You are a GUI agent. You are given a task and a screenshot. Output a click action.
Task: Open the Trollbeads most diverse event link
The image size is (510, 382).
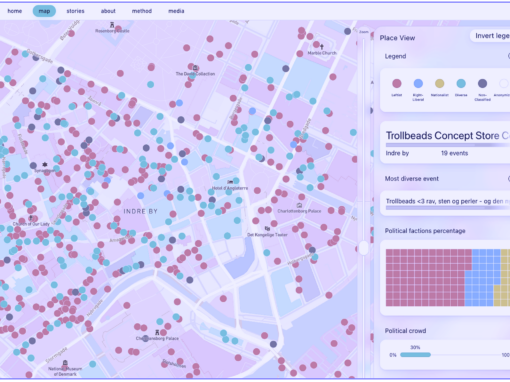click(447, 201)
